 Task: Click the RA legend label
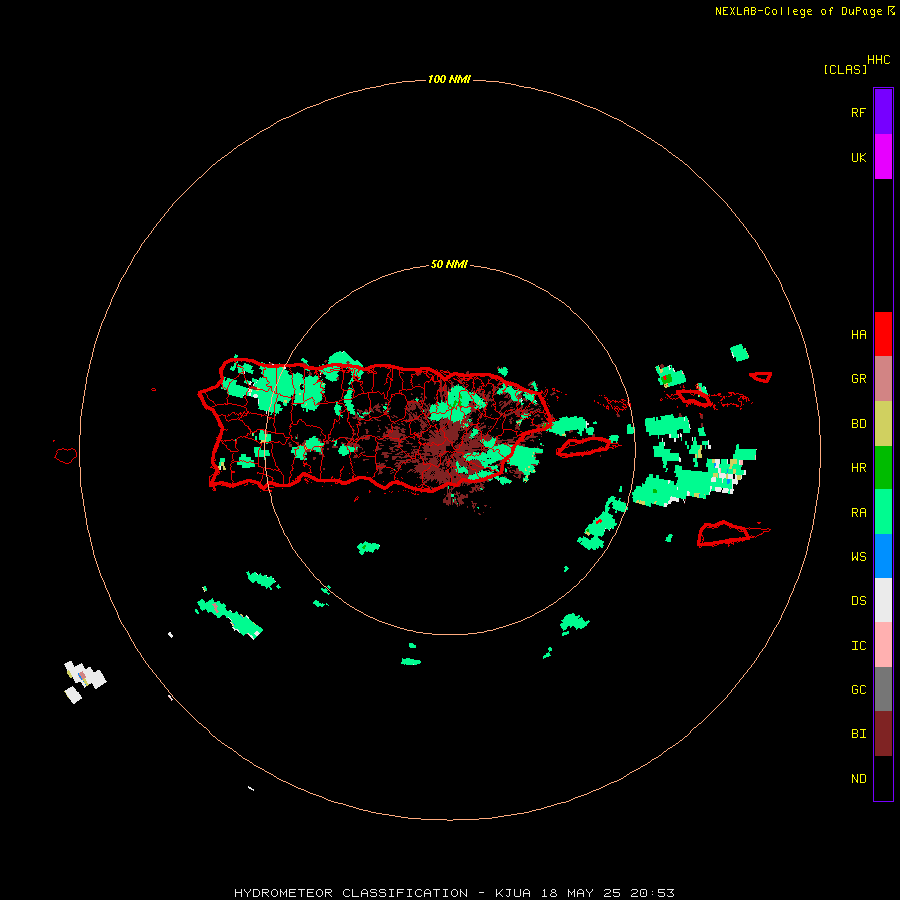pos(858,513)
